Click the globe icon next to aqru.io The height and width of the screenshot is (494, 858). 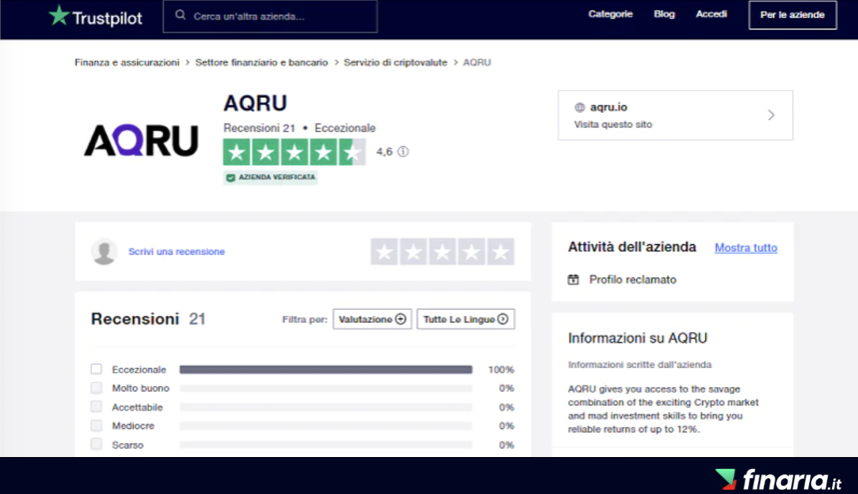tap(579, 107)
